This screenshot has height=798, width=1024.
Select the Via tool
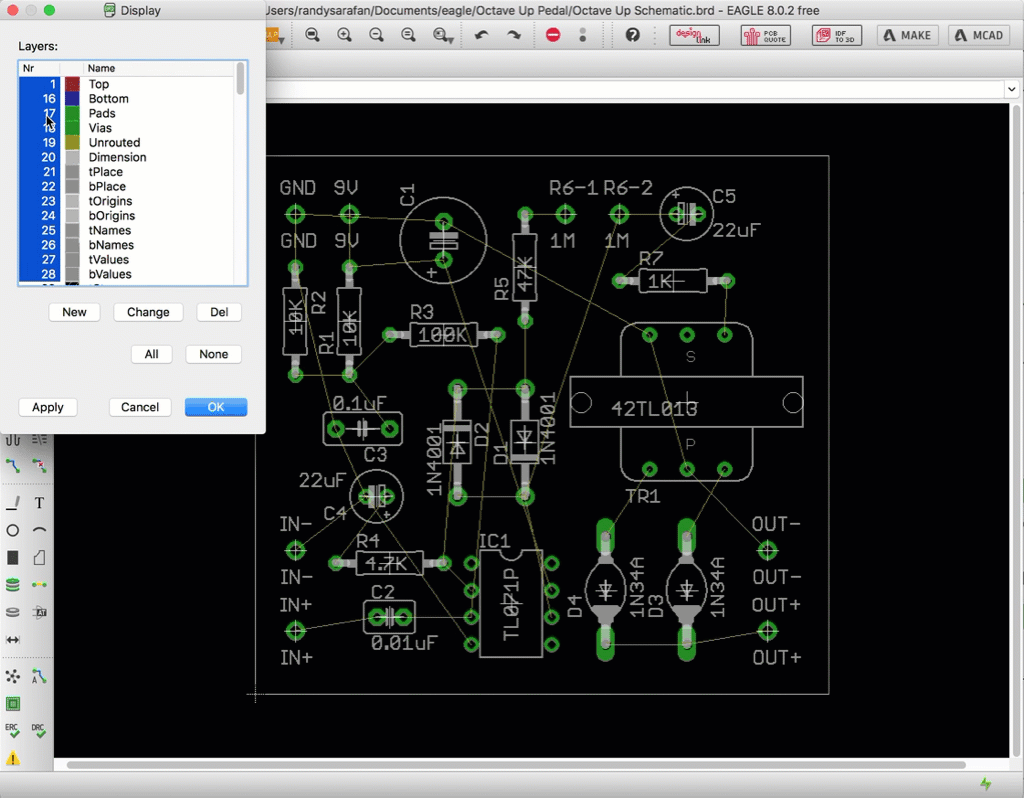12,584
